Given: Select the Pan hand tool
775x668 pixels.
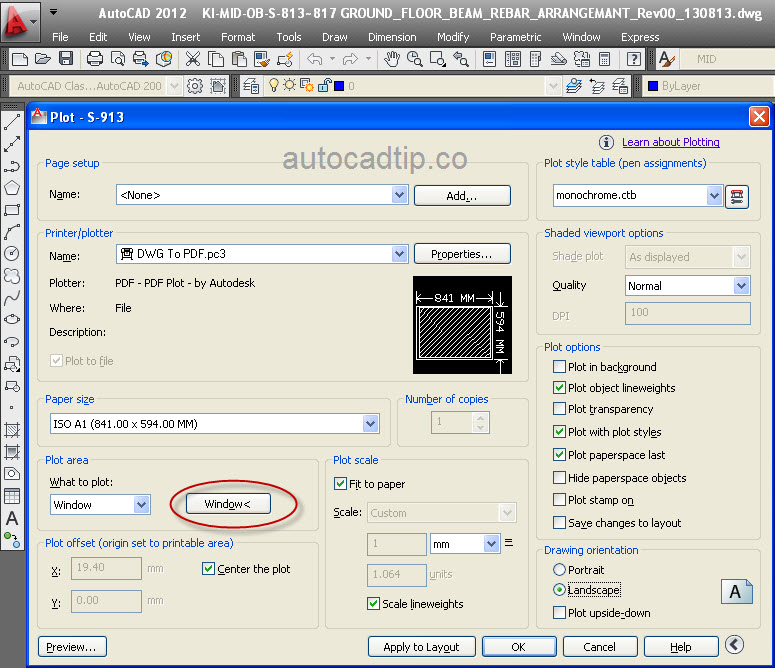Looking at the screenshot, I should [x=392, y=59].
